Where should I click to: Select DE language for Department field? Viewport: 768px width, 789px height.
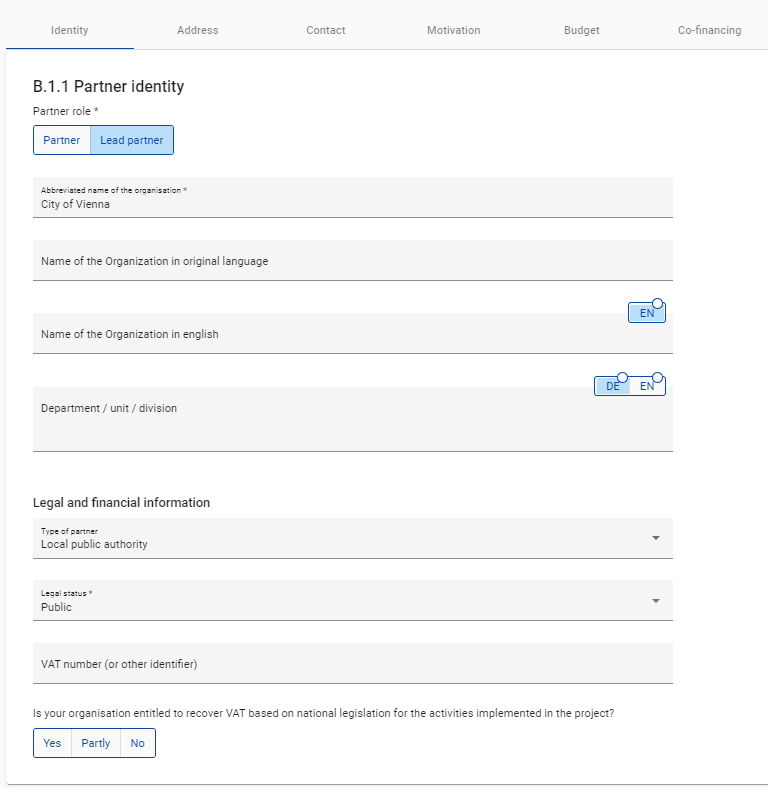(613, 386)
